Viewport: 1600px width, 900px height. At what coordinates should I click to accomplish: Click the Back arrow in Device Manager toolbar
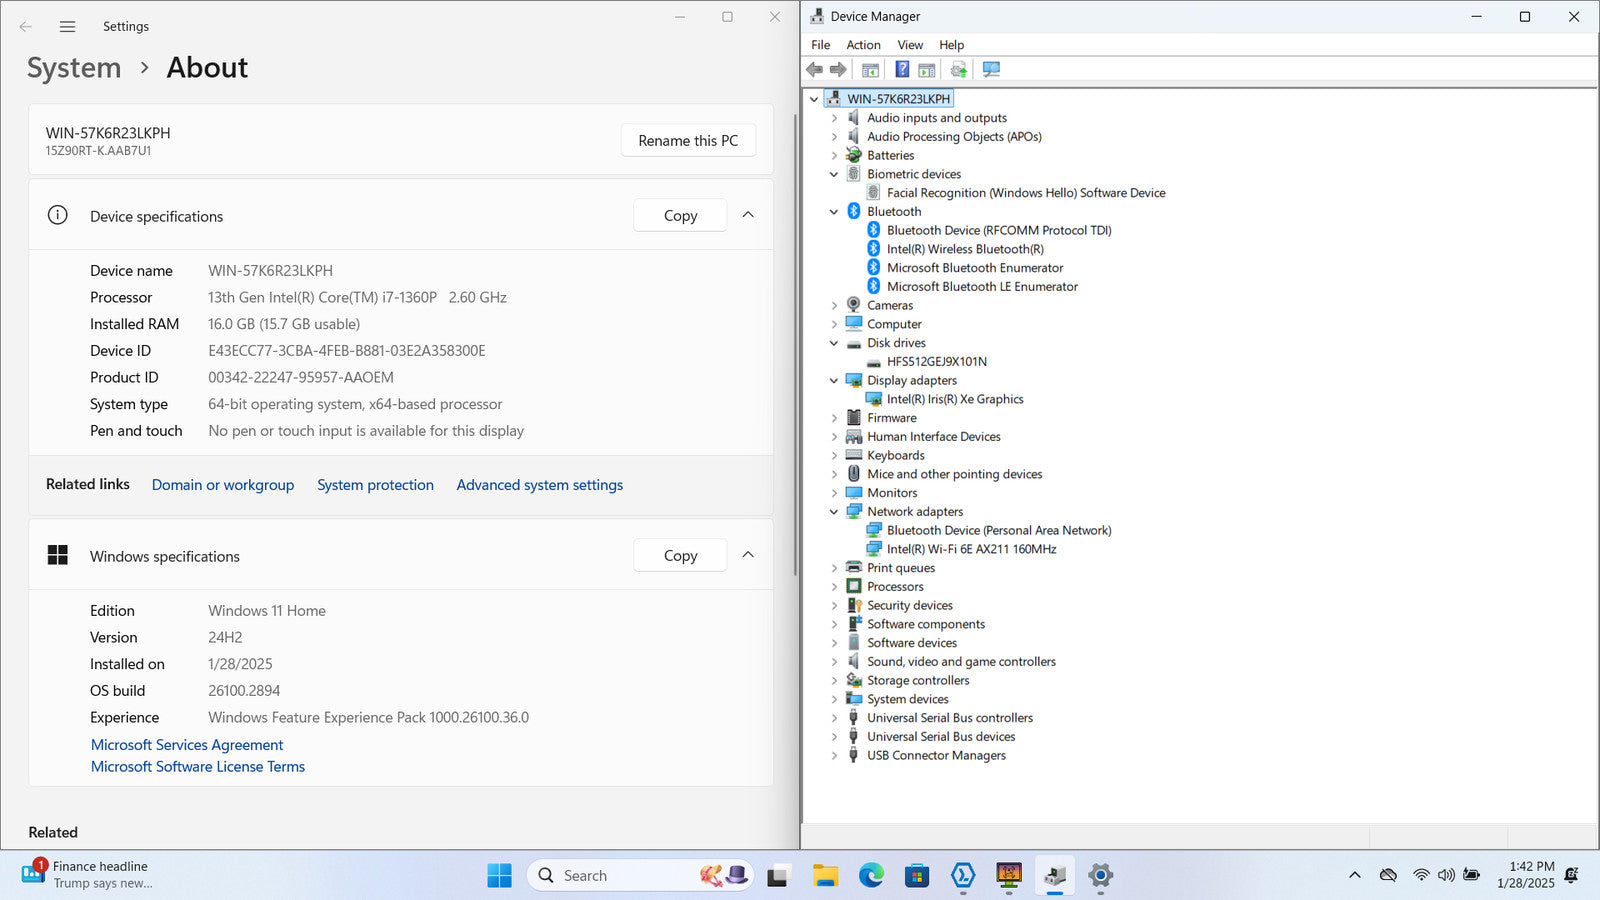[x=814, y=69]
